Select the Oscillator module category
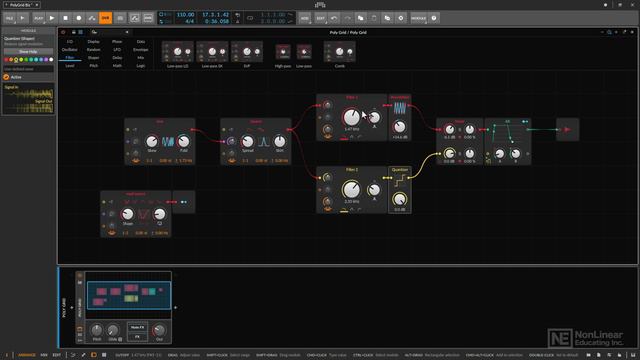Viewport: 640px width, 360px height. 70,49
